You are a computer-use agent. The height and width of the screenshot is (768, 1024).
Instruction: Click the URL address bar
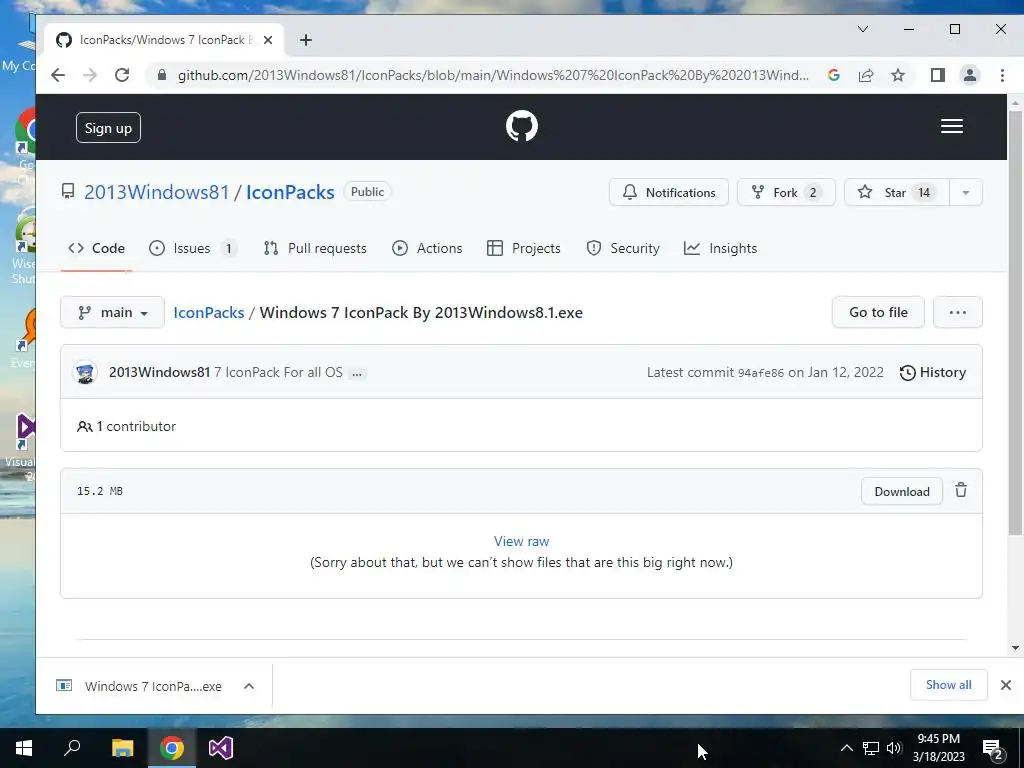coord(493,75)
